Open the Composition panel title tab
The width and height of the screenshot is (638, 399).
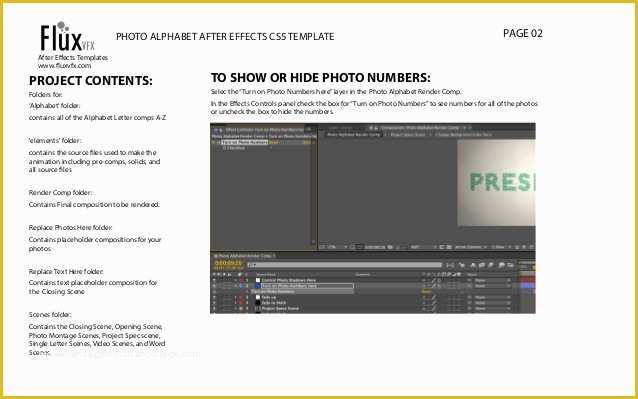point(419,128)
